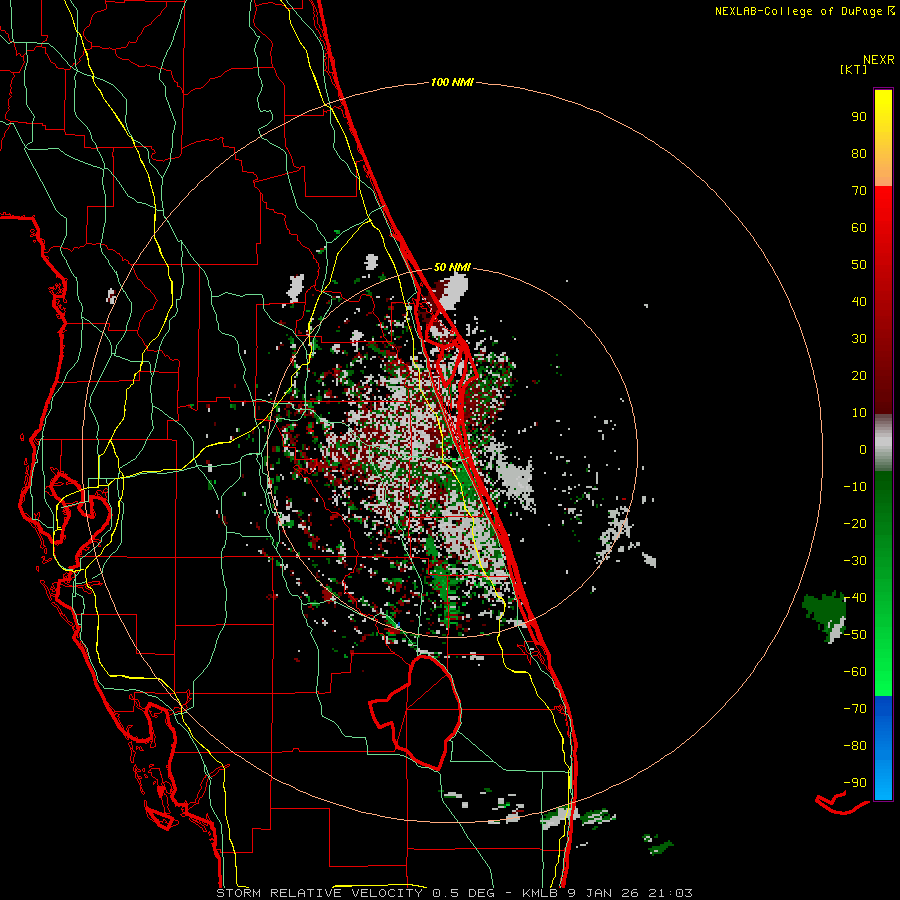Click the -70 scale label

pos(855,709)
